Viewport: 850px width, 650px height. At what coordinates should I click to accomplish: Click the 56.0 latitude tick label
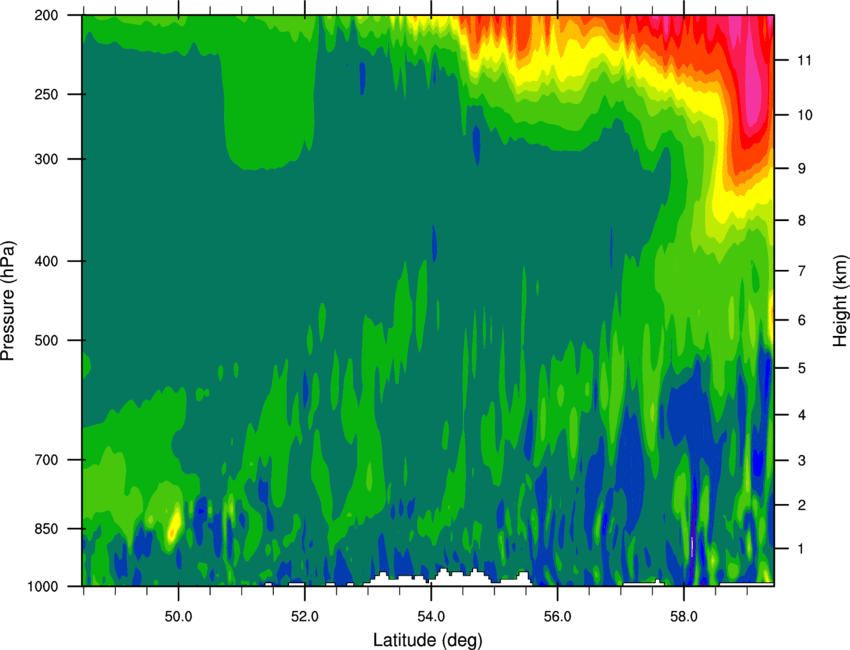click(557, 617)
